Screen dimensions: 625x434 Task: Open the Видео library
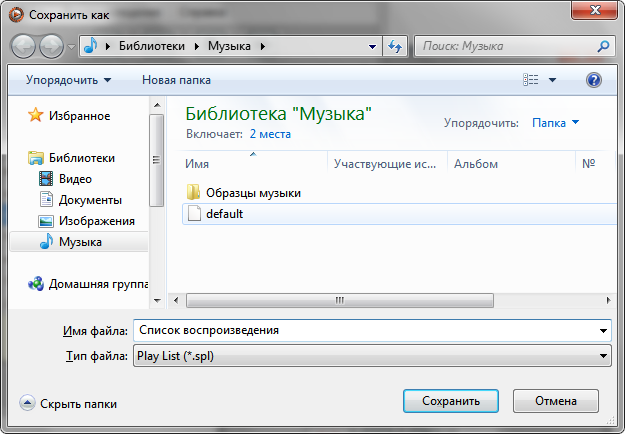[75, 179]
